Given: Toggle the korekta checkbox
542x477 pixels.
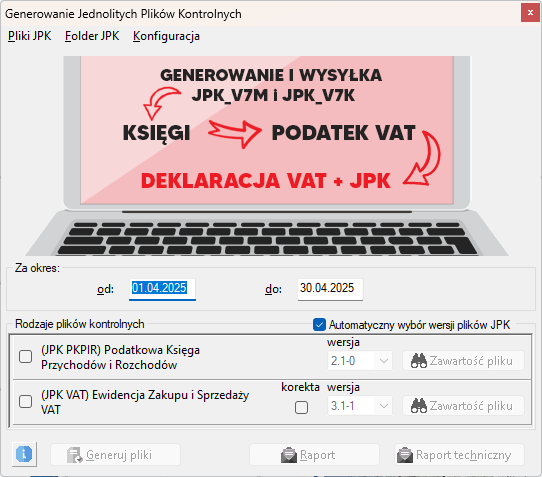Looking at the screenshot, I should 301,407.
